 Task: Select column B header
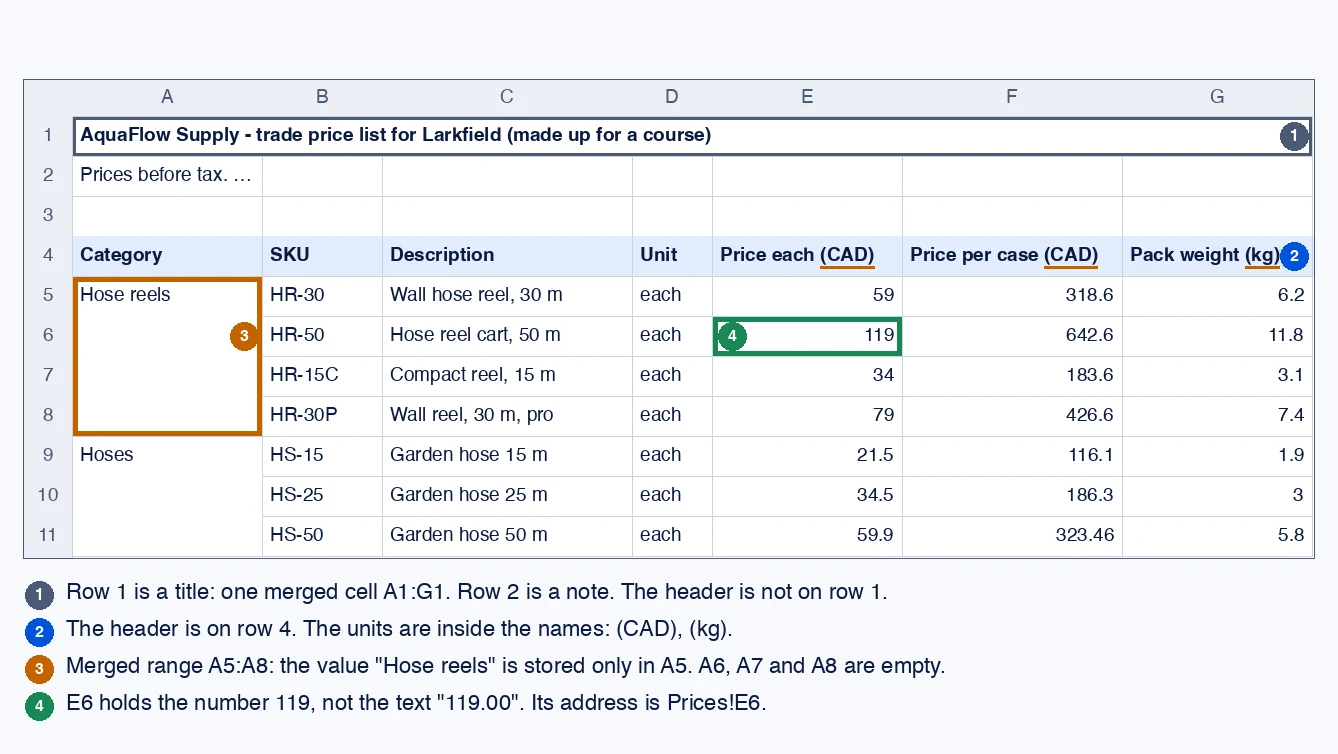[322, 97]
